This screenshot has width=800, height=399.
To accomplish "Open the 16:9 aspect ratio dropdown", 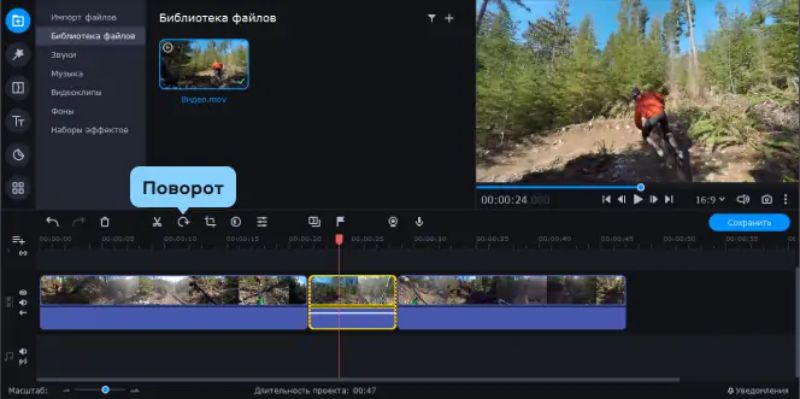I will pos(710,200).
